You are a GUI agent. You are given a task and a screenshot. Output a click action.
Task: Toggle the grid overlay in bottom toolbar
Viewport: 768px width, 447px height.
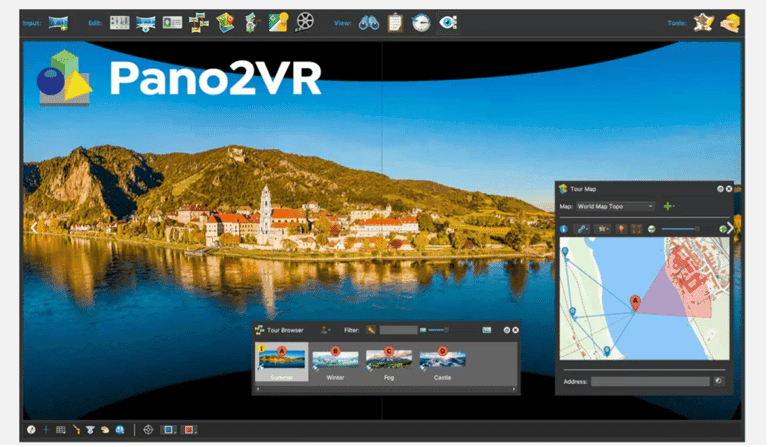point(61,430)
